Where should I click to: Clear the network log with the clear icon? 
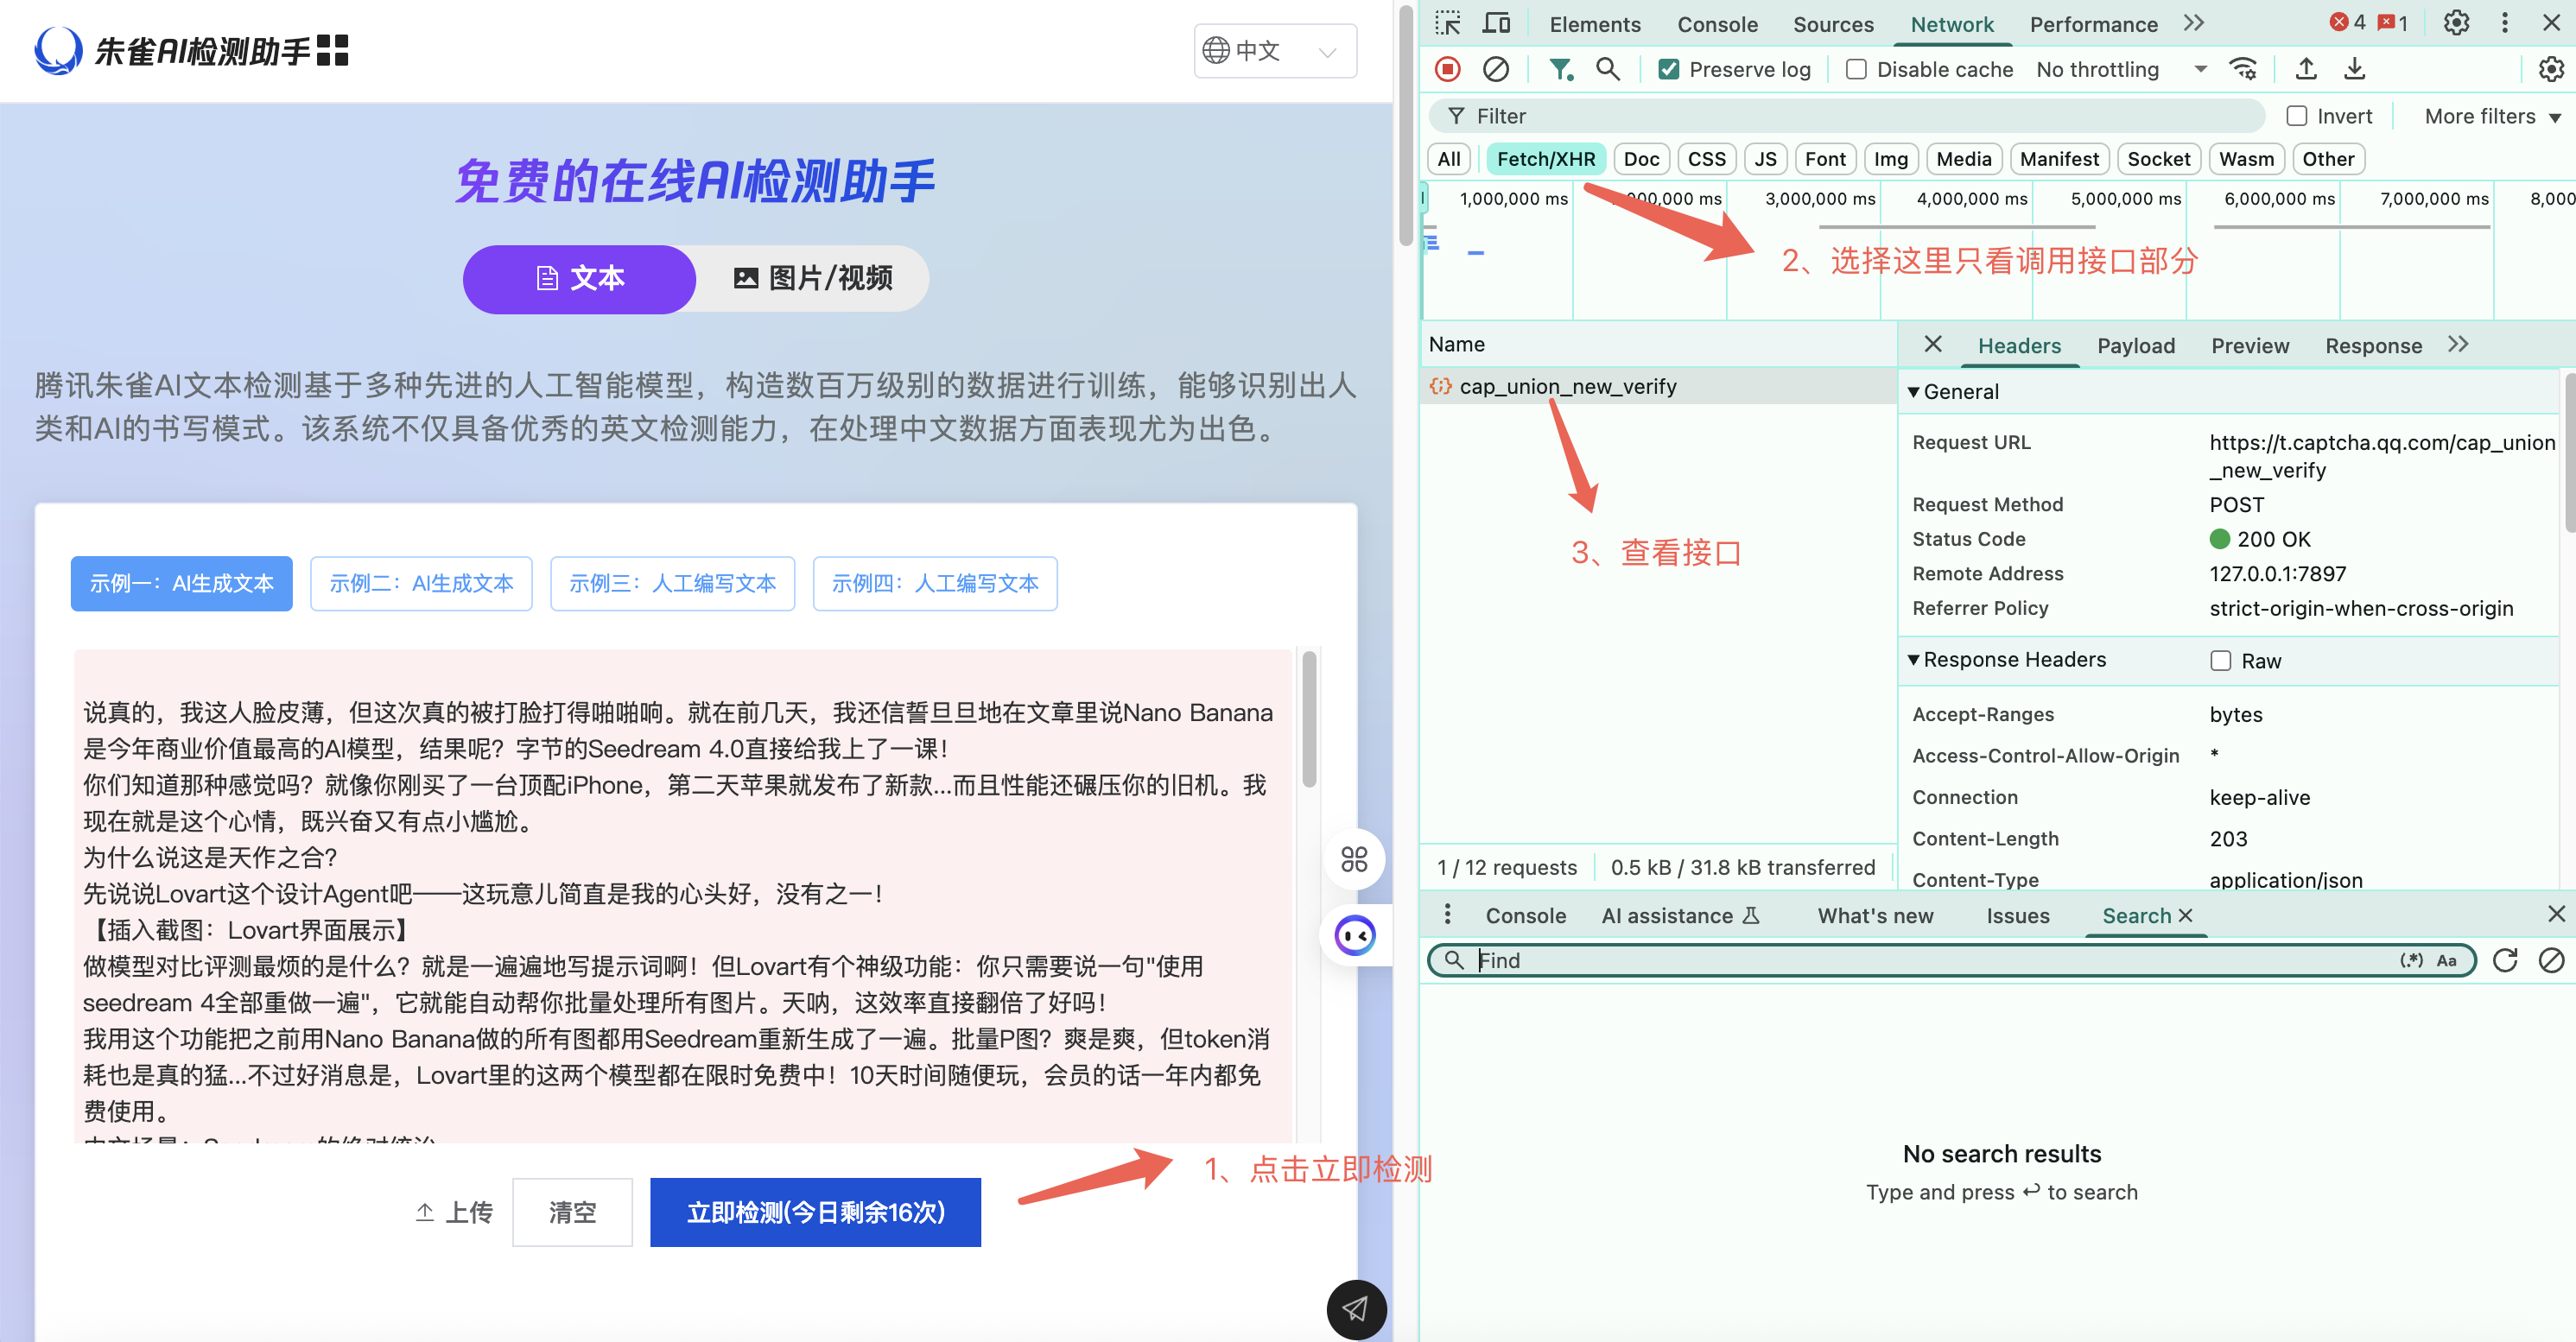[1495, 69]
